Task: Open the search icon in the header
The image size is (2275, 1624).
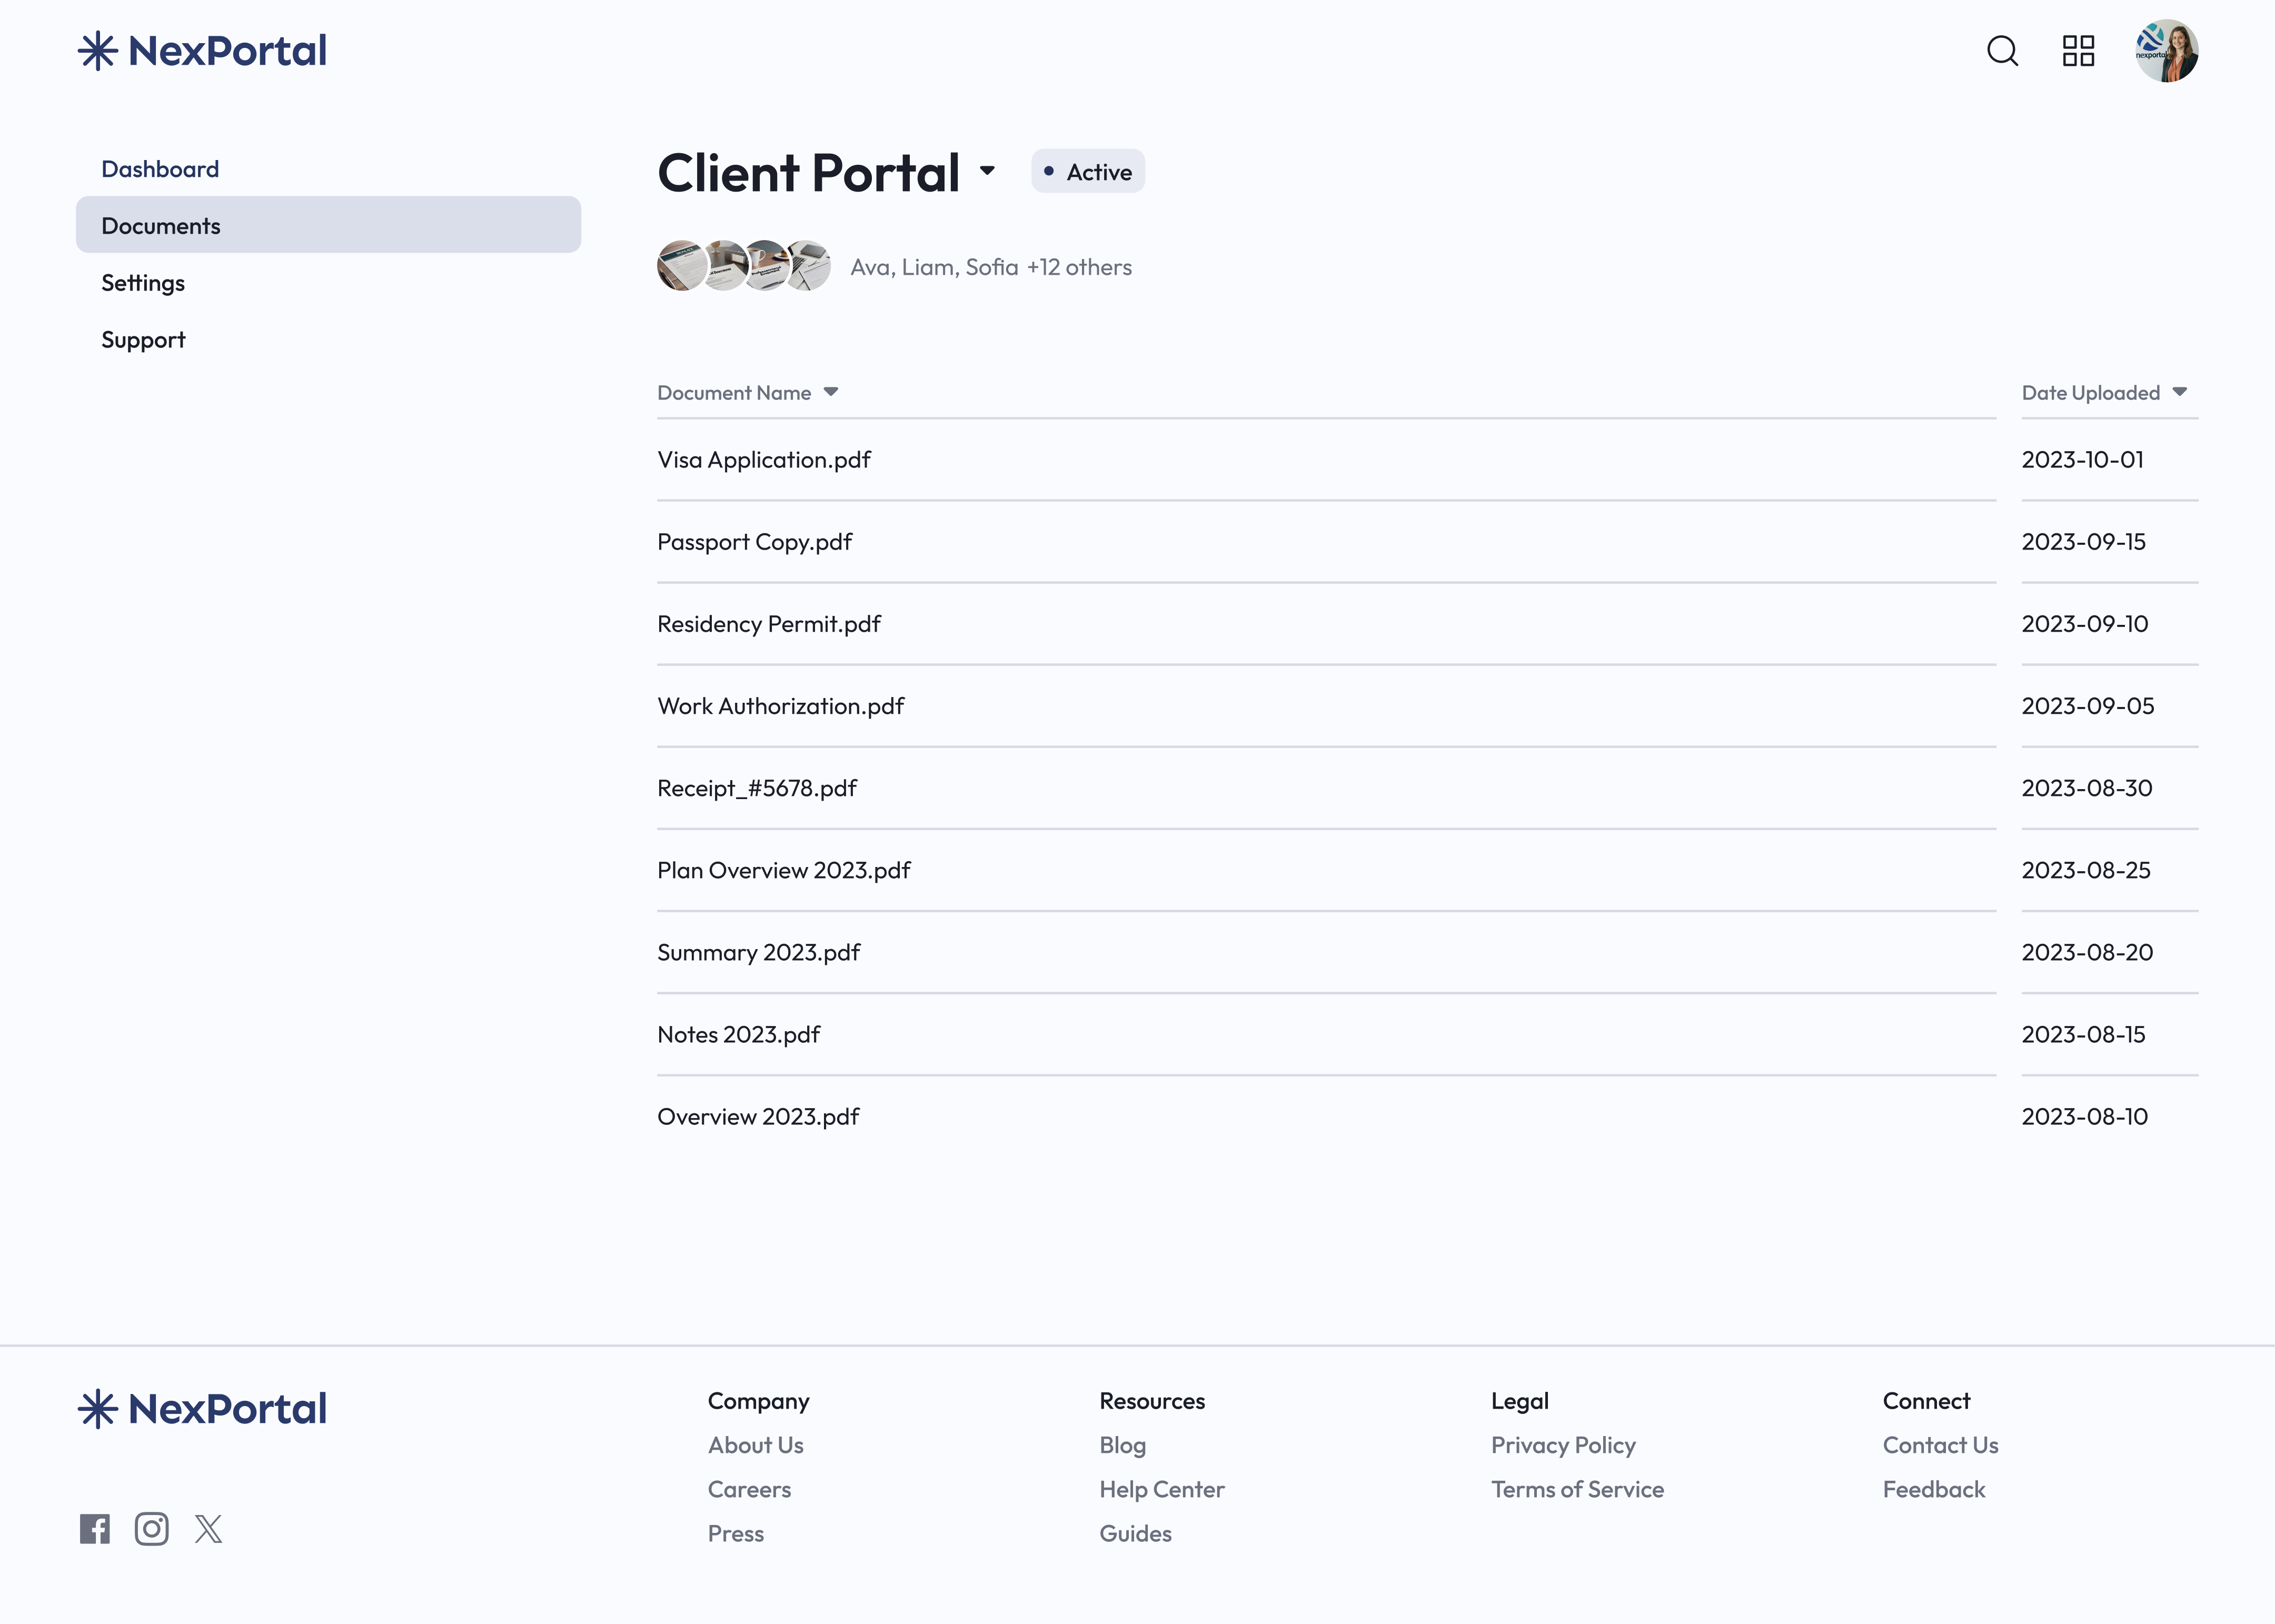Action: 2003,51
